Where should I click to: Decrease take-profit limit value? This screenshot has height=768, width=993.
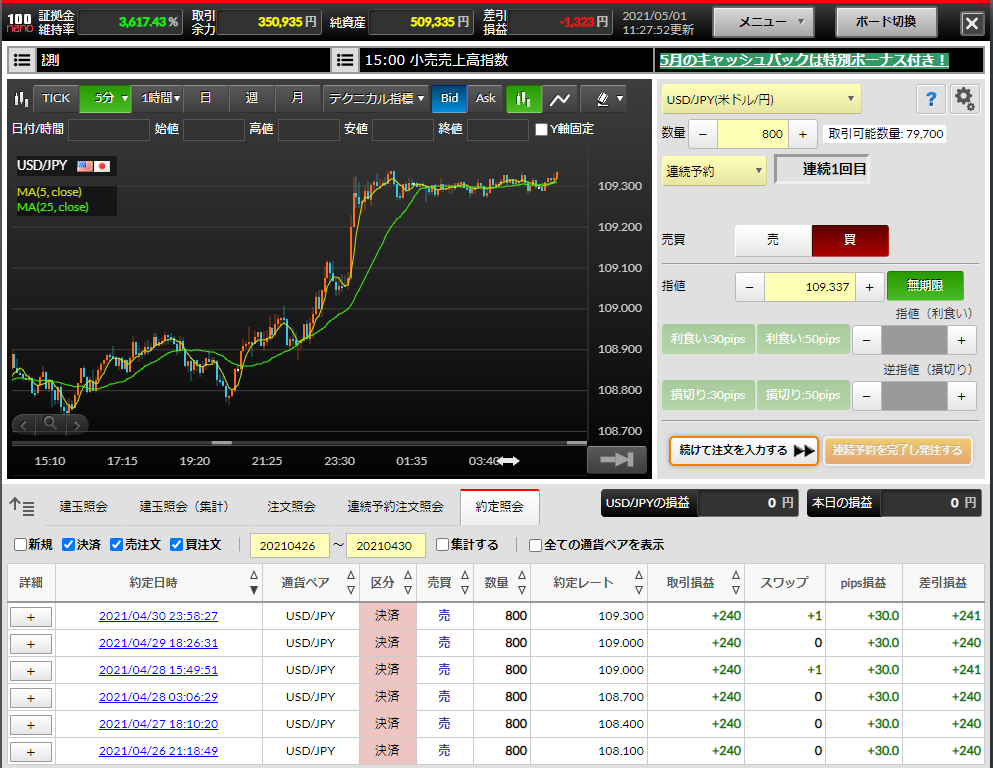pyautogui.click(x=867, y=340)
